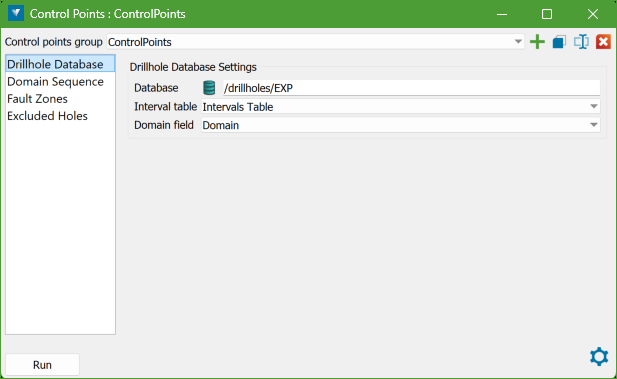This screenshot has height=379, width=617.
Task: Rename the control points group
Action: (581, 42)
